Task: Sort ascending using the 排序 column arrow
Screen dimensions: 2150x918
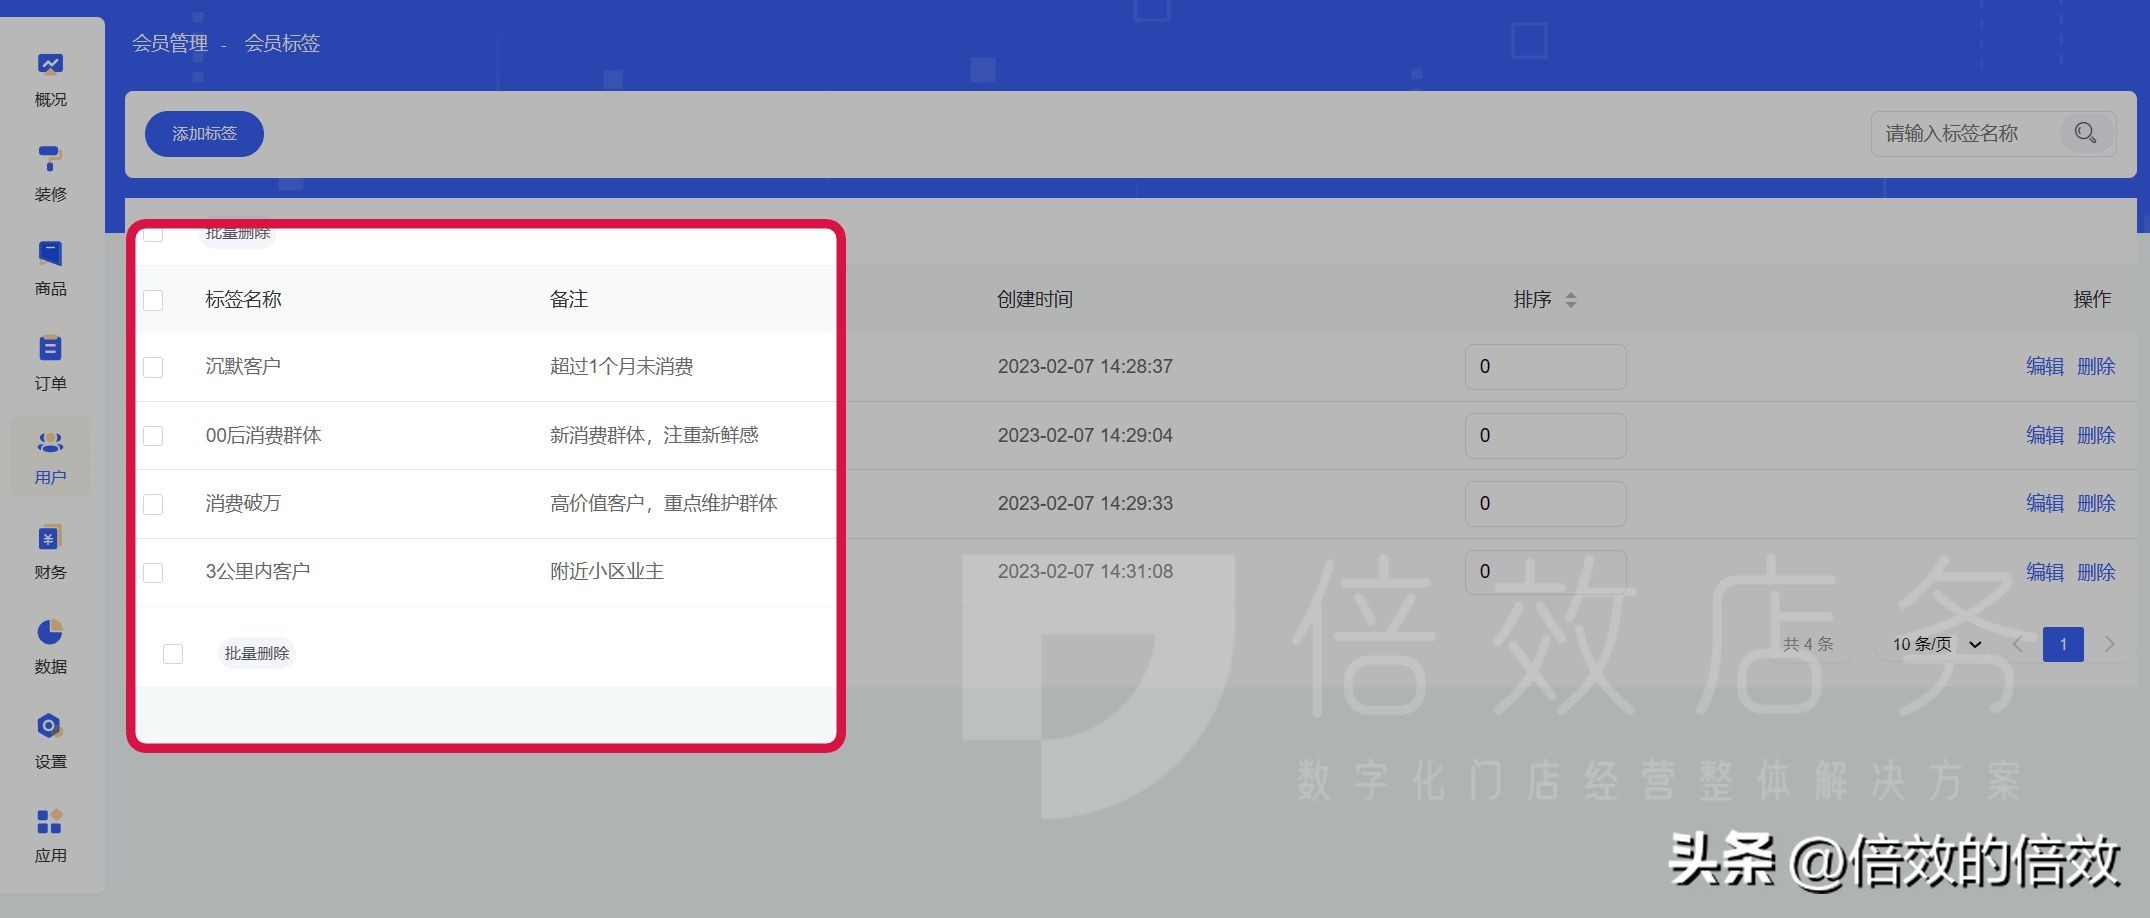Action: tap(1570, 293)
